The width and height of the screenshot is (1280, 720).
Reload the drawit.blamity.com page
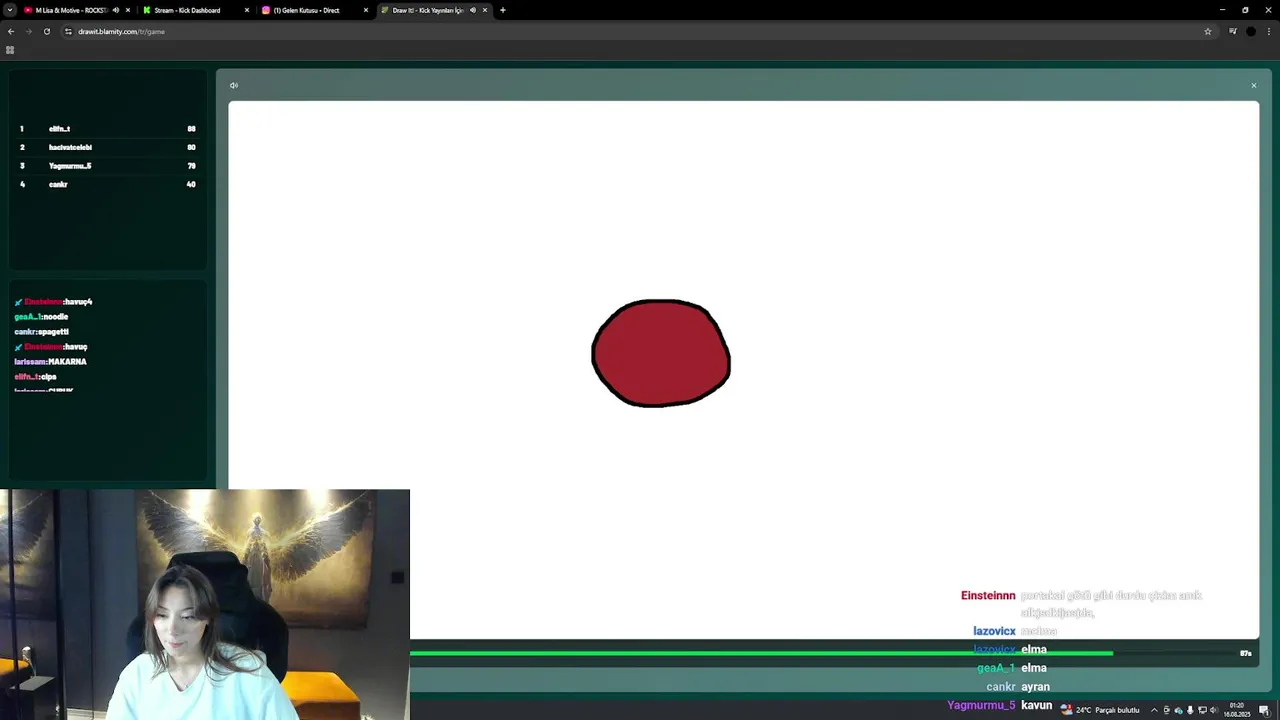[x=46, y=31]
